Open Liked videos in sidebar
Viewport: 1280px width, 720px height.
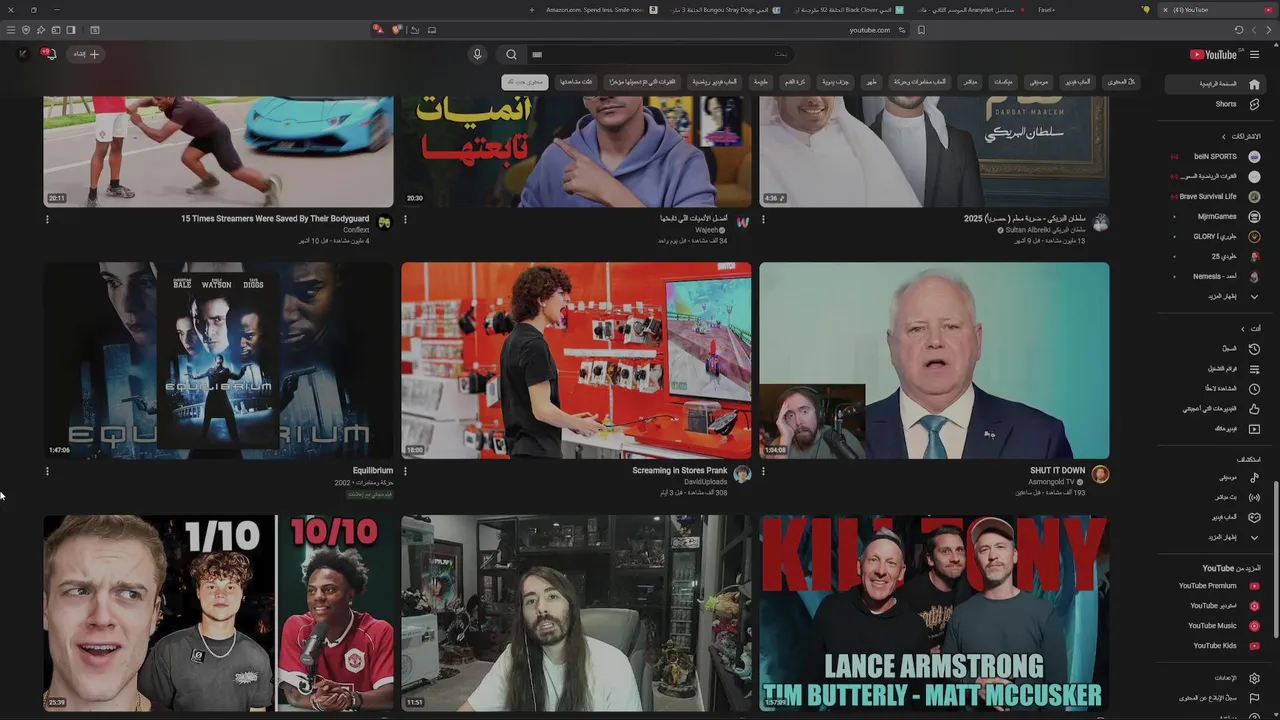1214,409
